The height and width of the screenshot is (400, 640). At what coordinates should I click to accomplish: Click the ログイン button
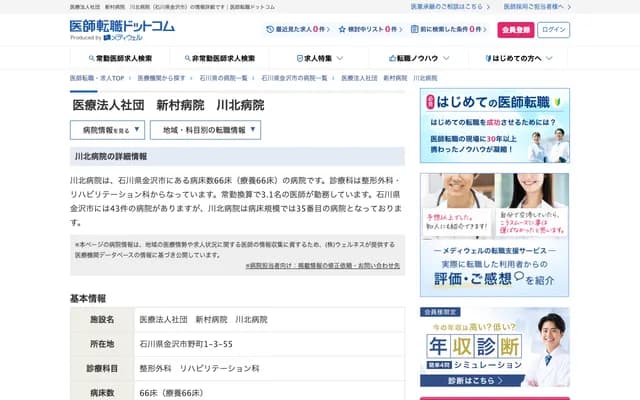coord(553,30)
